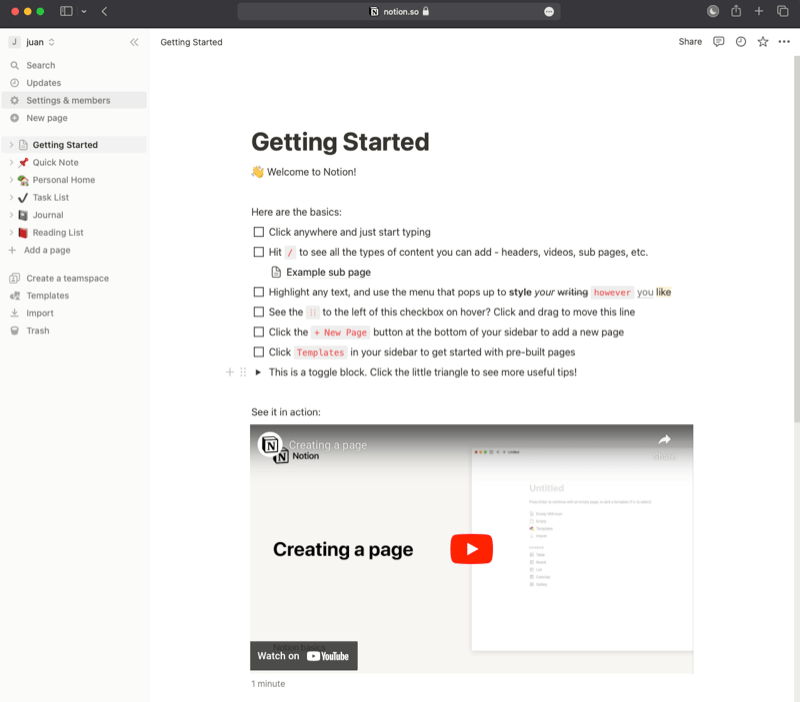Open the juan workspace switcher
800x702 pixels.
click(x=32, y=42)
